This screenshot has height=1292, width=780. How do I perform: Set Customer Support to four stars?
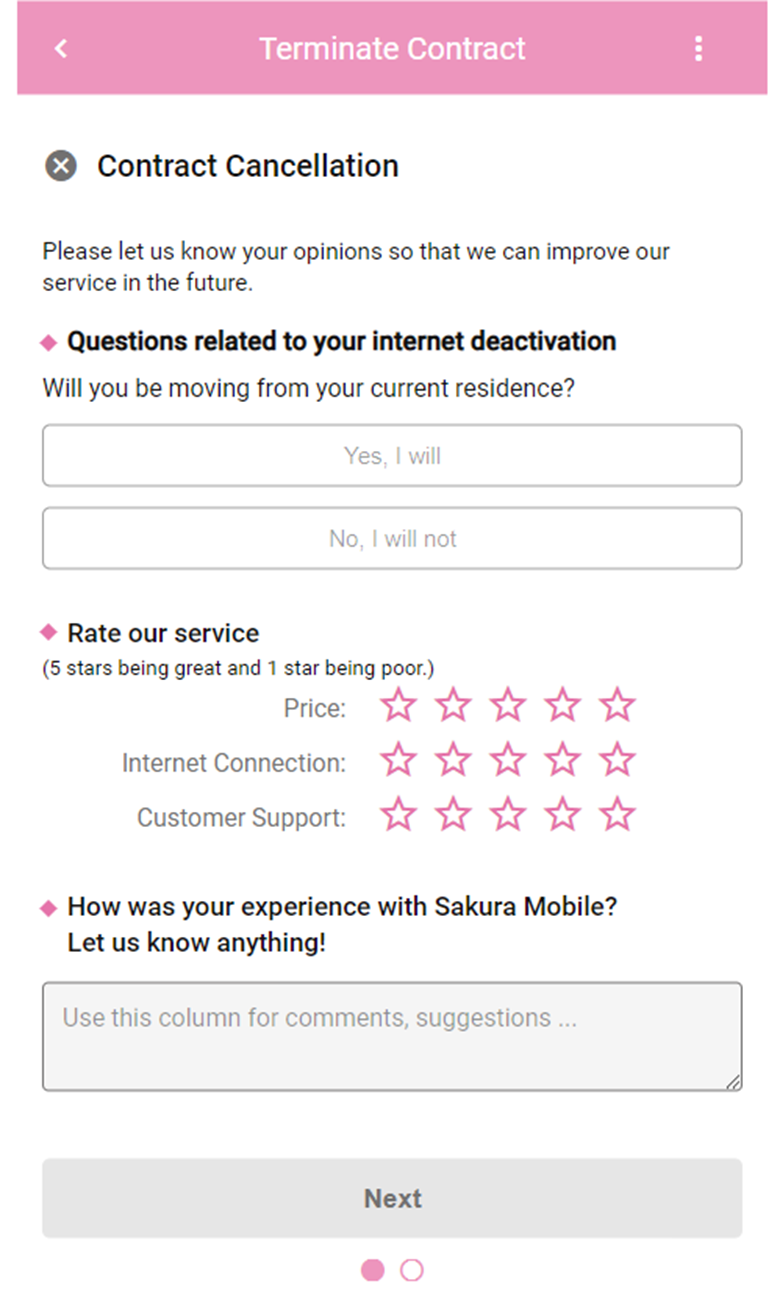(563, 815)
